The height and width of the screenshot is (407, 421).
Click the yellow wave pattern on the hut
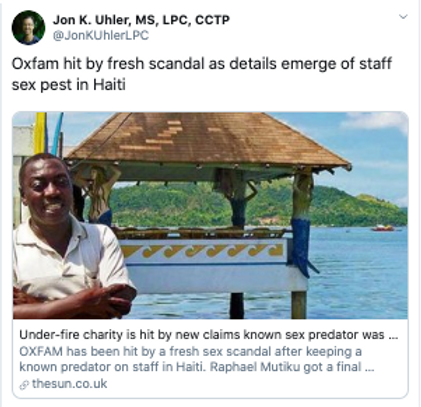click(203, 250)
